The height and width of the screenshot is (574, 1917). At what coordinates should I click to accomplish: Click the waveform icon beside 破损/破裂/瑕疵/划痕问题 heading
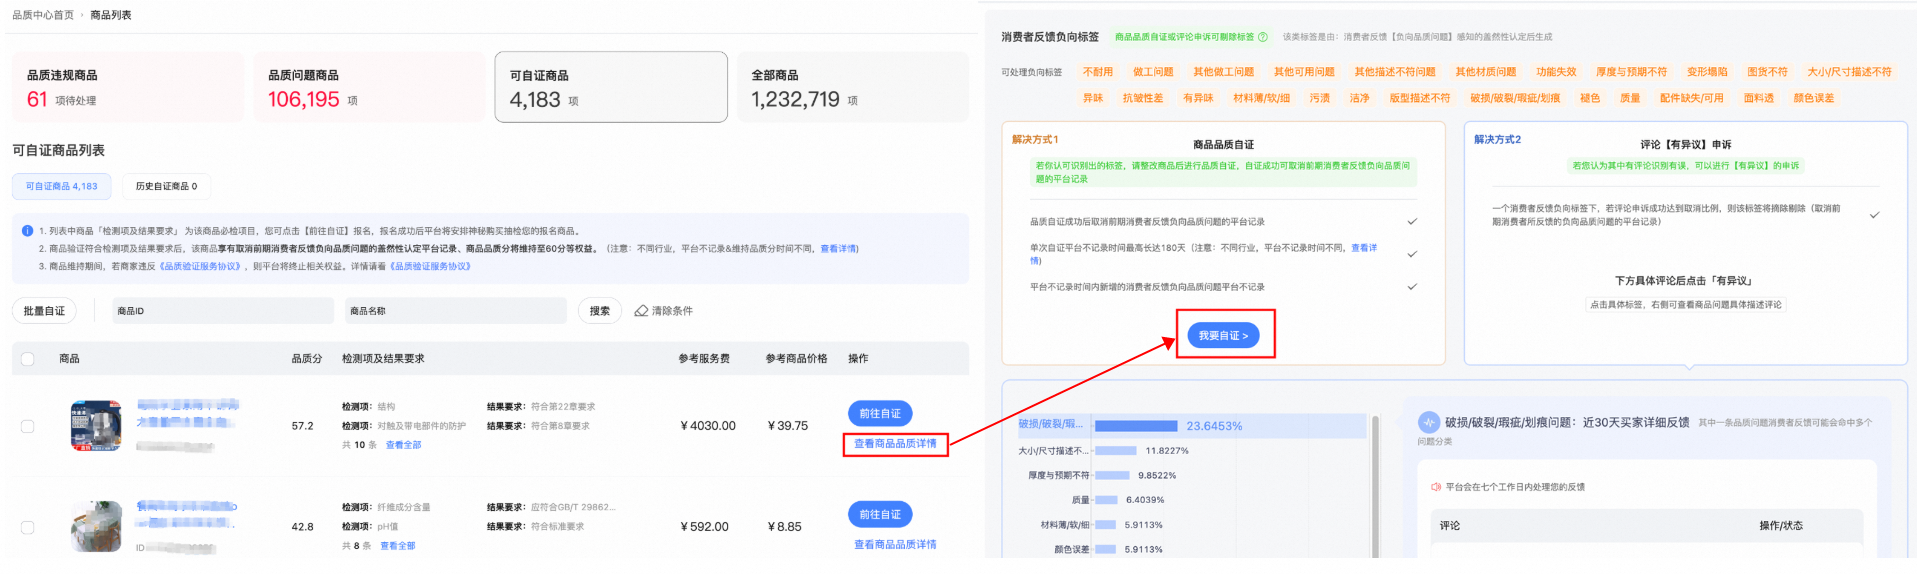[x=1429, y=422]
